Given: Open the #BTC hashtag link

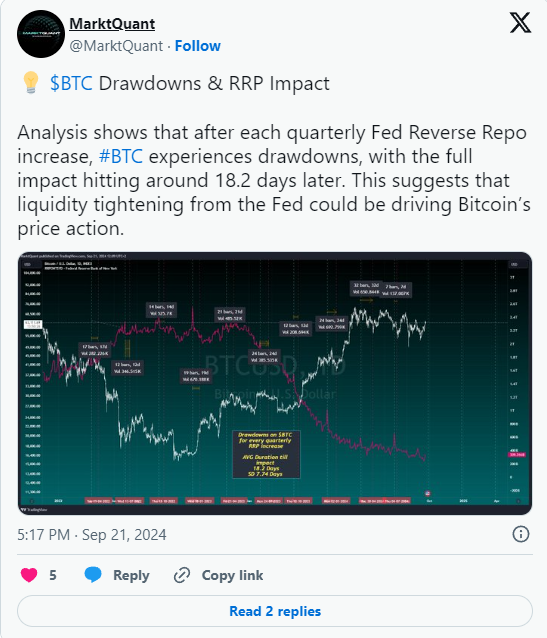Looking at the screenshot, I should [x=121, y=157].
